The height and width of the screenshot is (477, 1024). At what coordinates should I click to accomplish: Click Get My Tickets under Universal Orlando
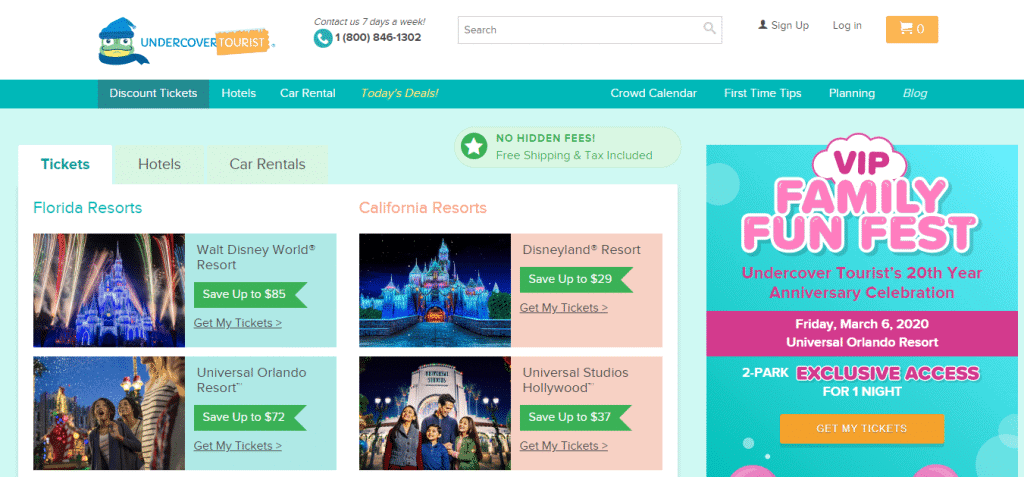[238, 446]
